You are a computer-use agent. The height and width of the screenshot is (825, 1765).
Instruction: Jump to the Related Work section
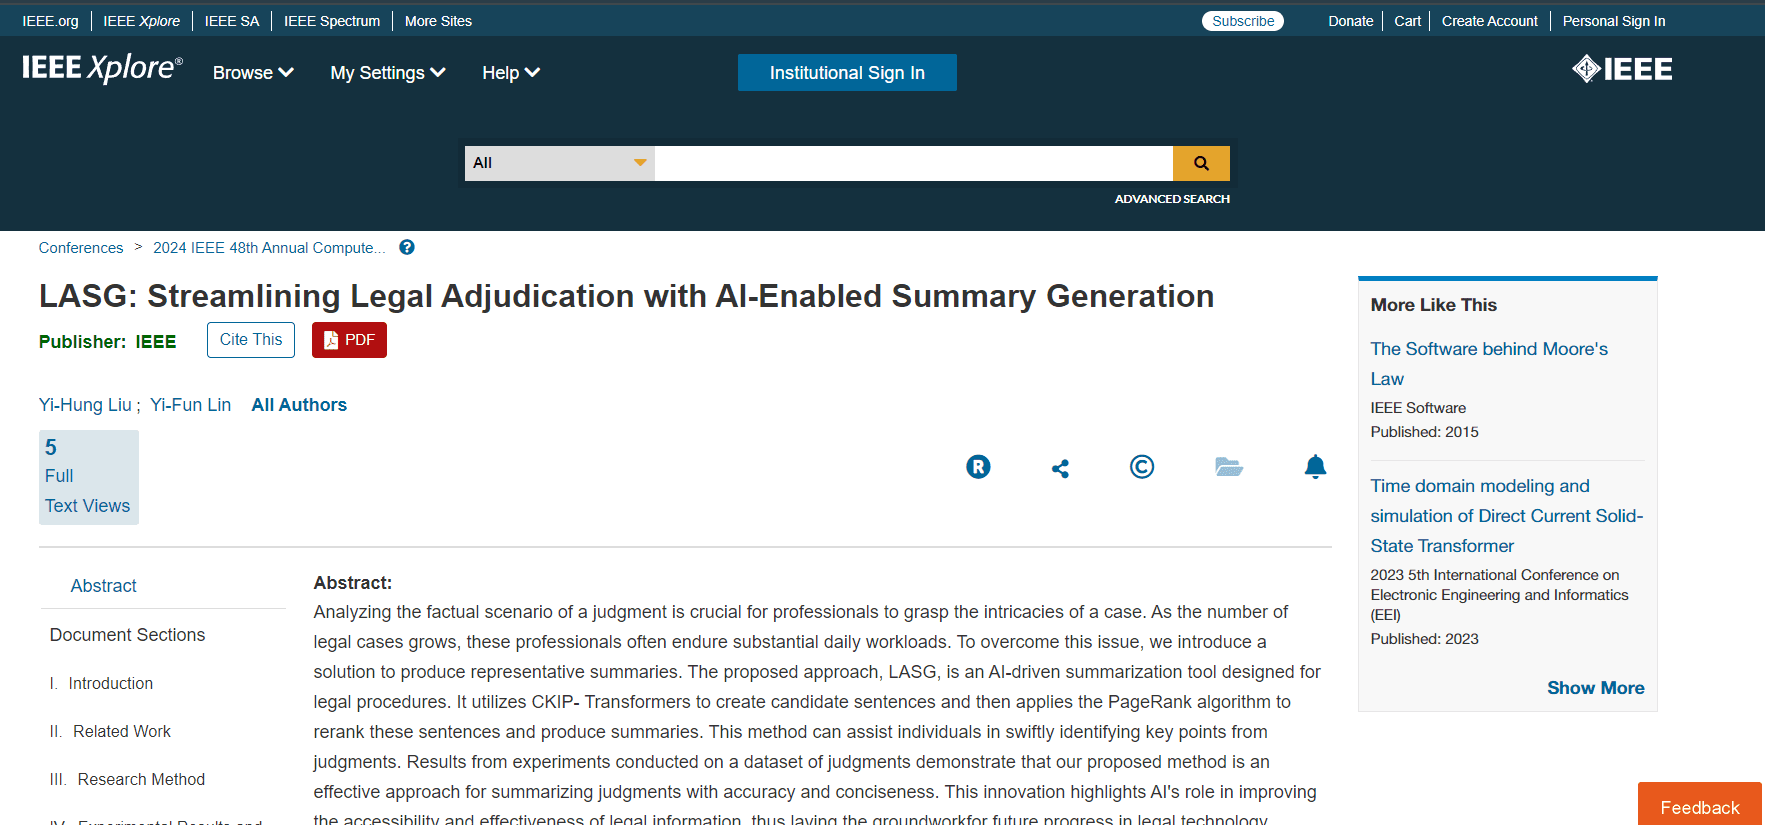pos(122,732)
